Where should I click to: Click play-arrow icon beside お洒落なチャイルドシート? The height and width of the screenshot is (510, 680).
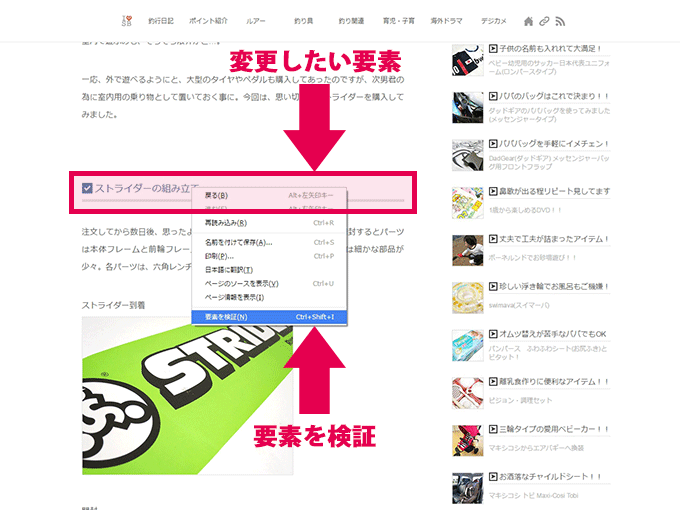click(x=493, y=477)
